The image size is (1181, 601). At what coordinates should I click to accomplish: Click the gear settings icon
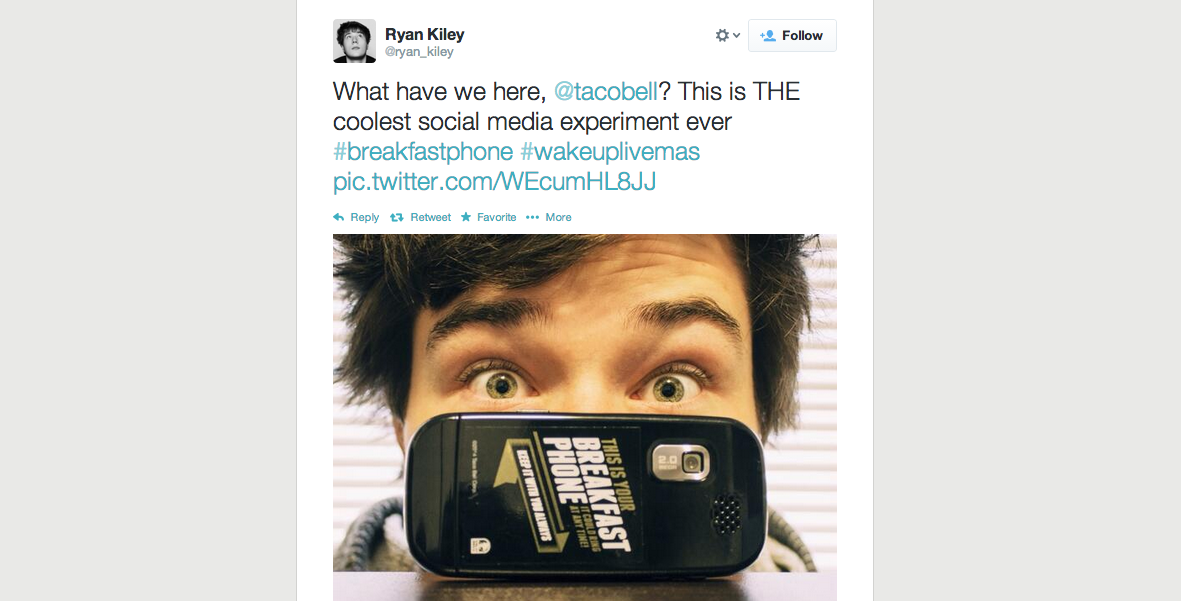pyautogui.click(x=722, y=35)
